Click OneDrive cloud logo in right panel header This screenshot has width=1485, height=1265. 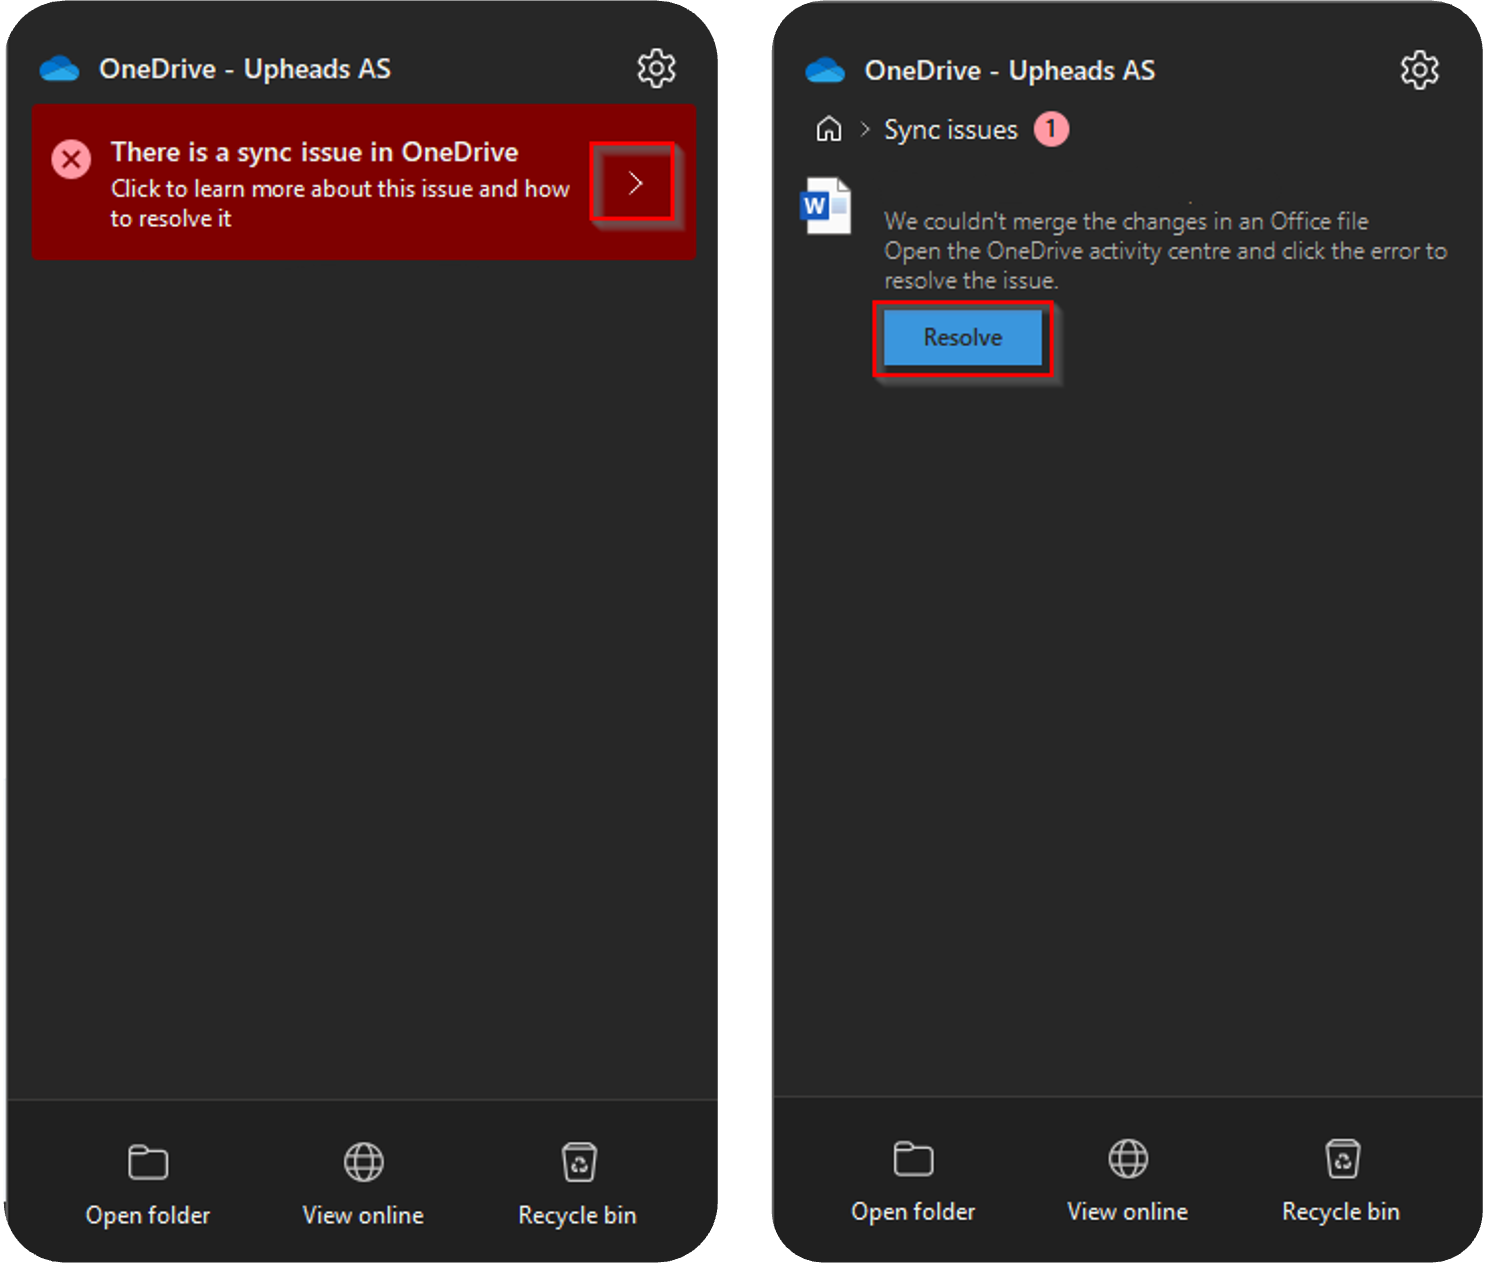pos(825,70)
